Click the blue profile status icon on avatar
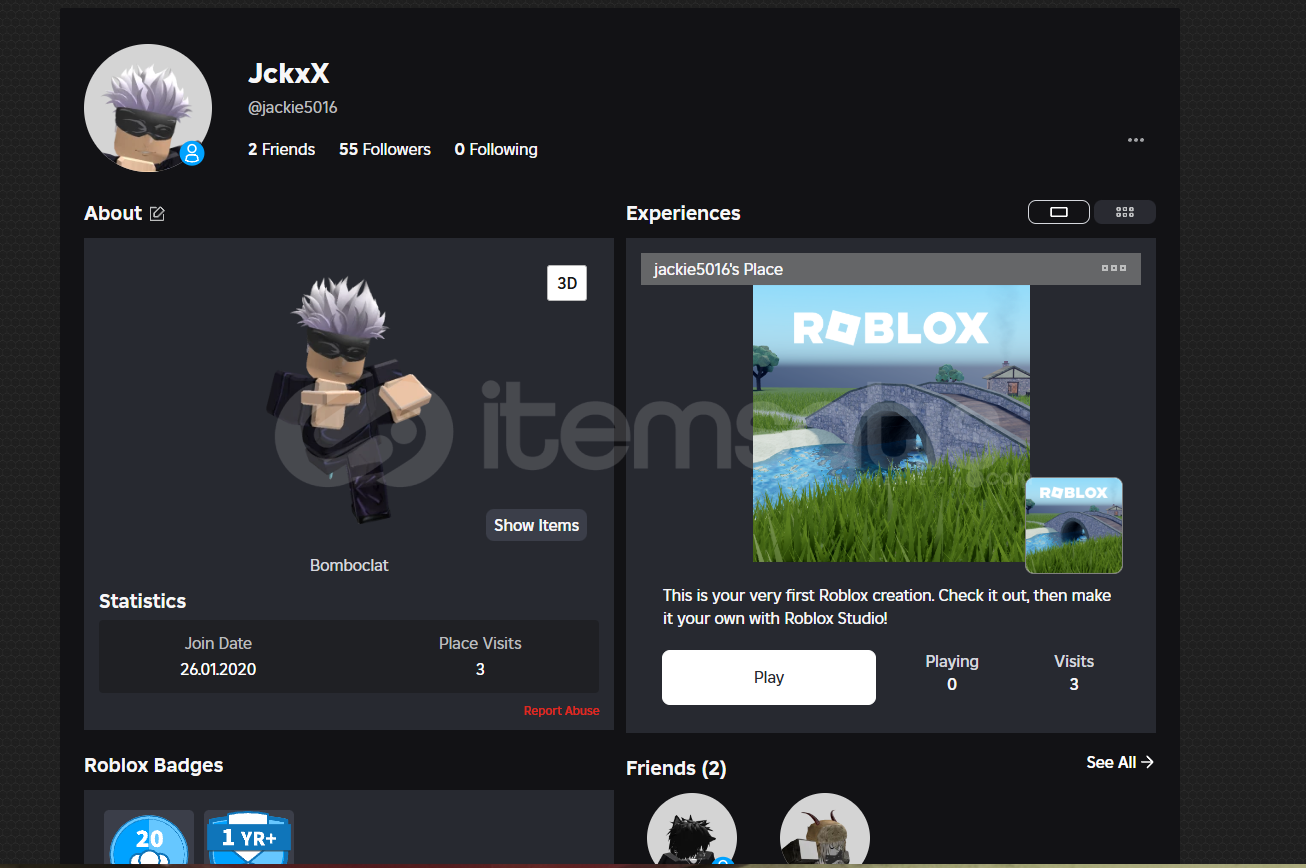 click(193, 153)
